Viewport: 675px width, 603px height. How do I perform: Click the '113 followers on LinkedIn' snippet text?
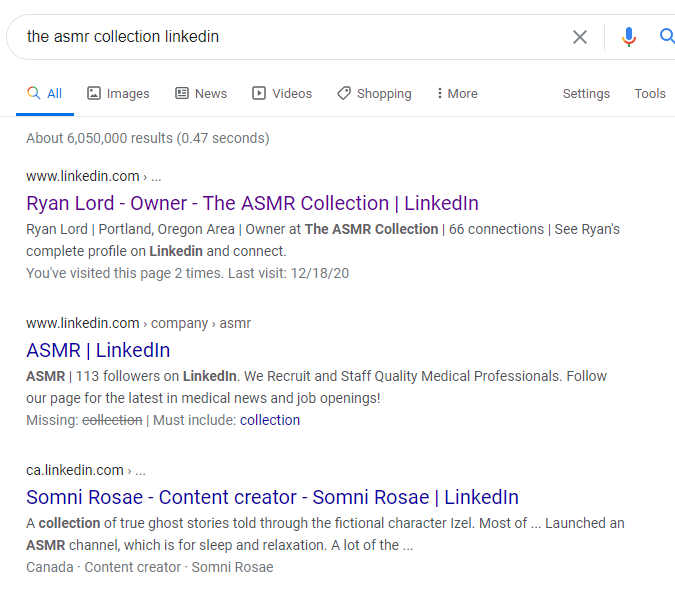pos(156,376)
